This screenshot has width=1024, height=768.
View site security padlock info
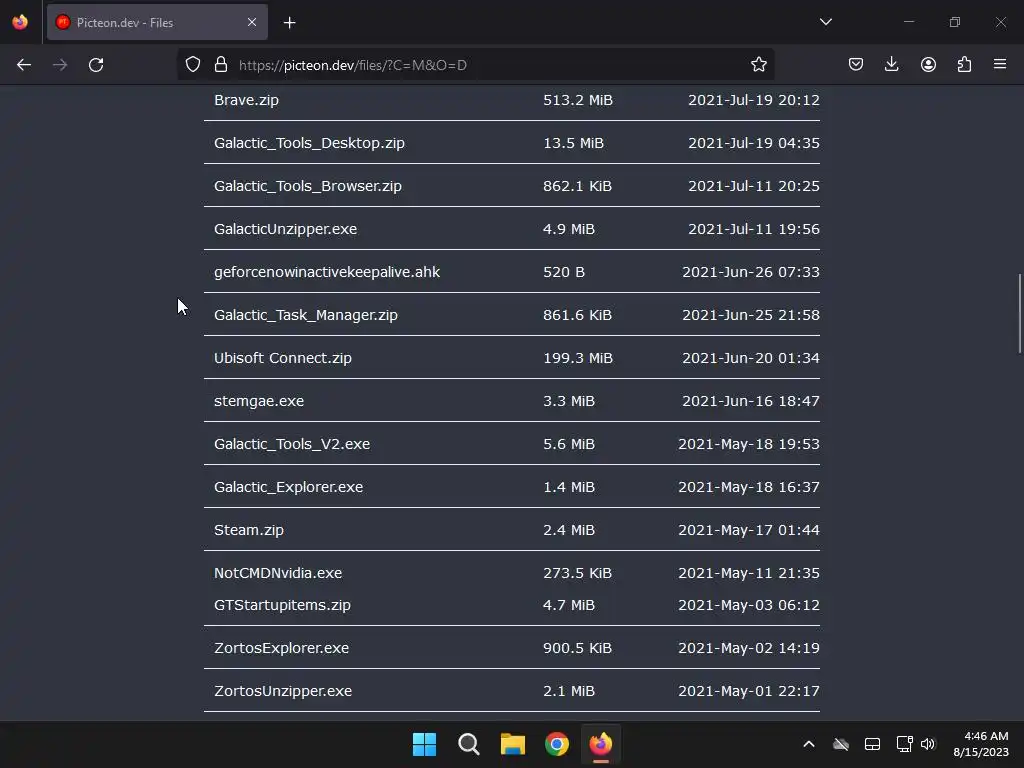click(221, 65)
